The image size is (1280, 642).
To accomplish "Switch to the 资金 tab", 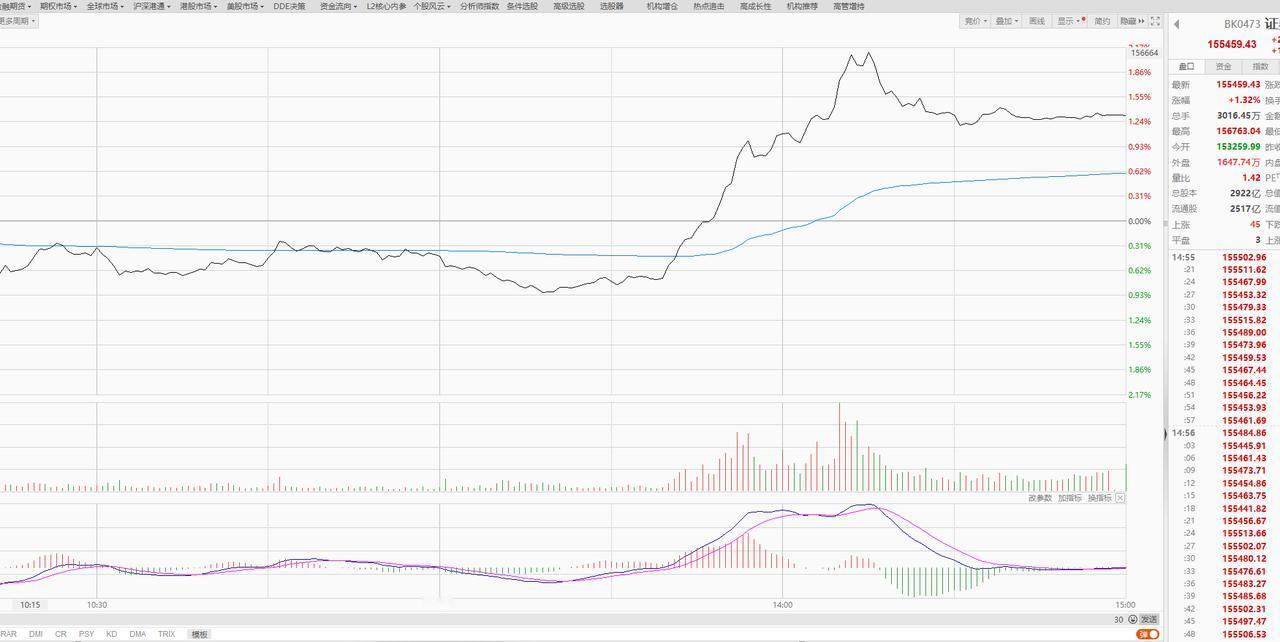I will [x=1223, y=67].
